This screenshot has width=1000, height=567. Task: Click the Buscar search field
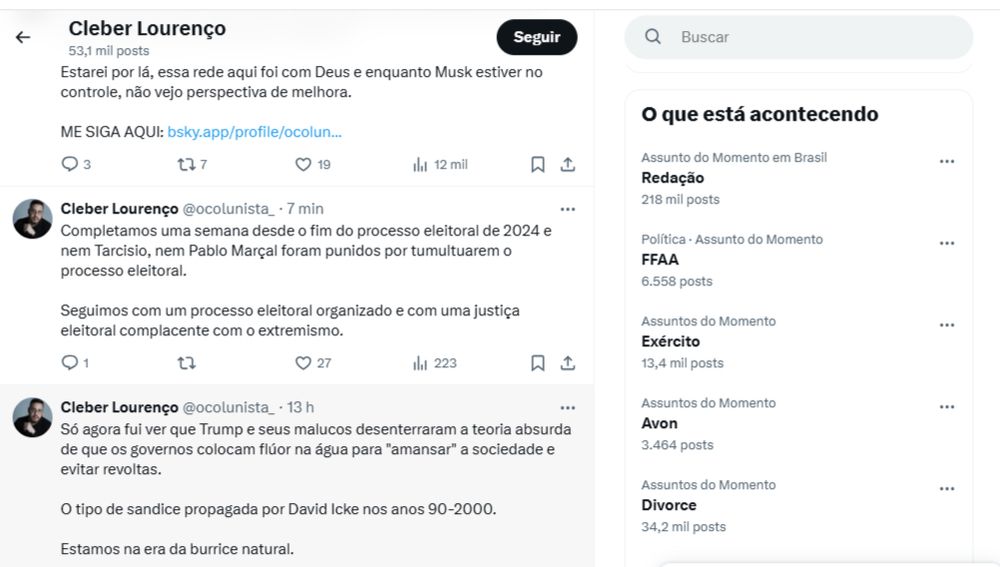point(798,37)
